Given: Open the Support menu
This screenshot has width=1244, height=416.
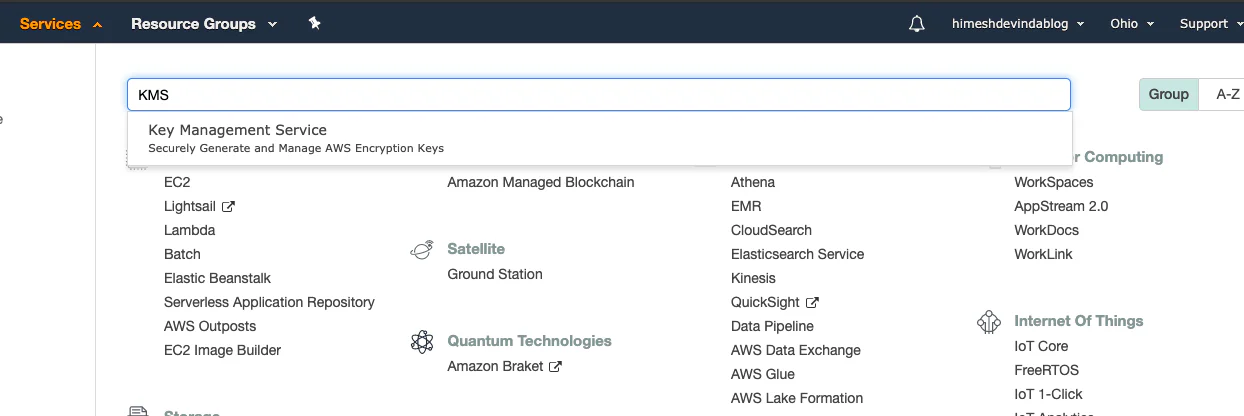Looking at the screenshot, I should coord(1211,24).
